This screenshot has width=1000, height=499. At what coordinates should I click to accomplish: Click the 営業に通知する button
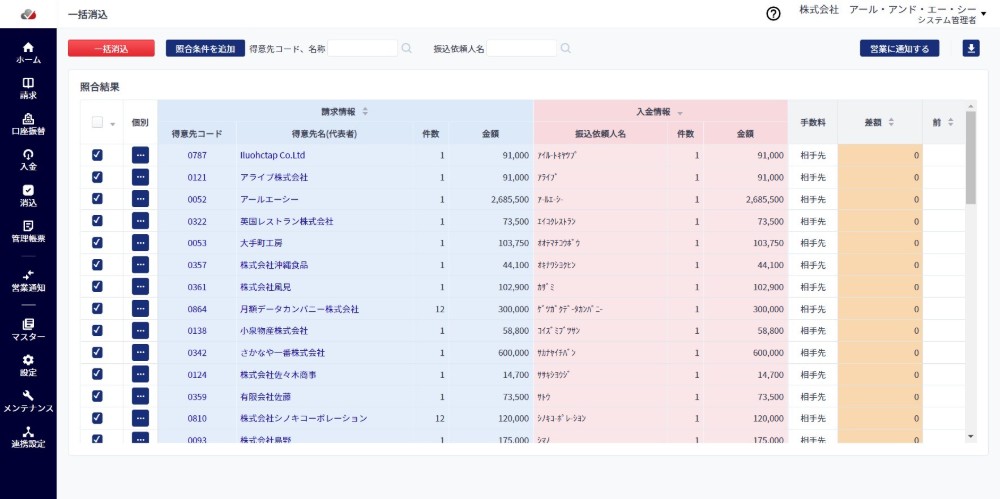pos(899,48)
